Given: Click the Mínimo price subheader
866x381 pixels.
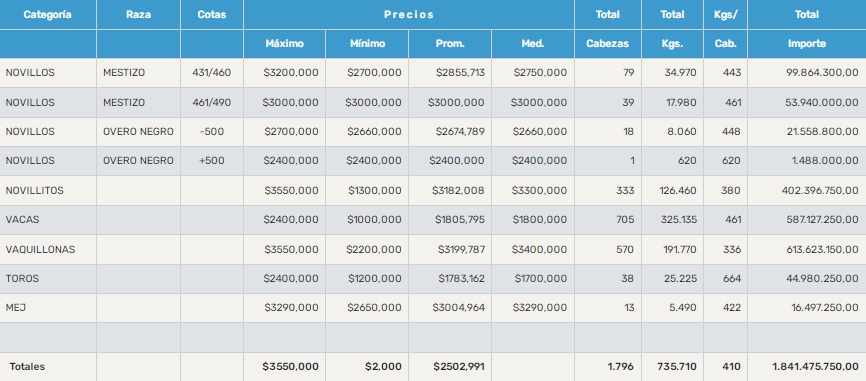Looking at the screenshot, I should (367, 44).
